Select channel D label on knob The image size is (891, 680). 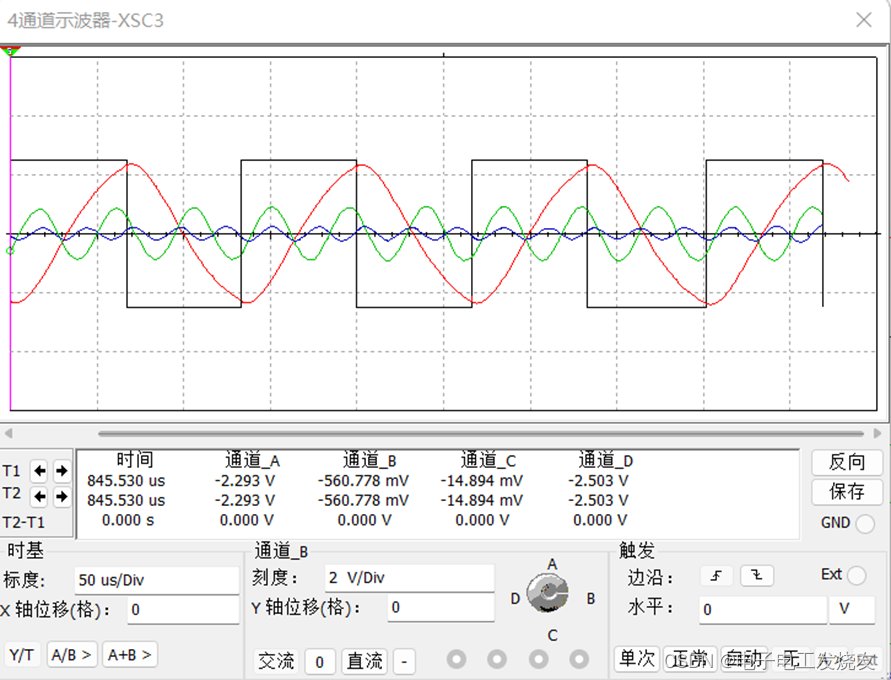coord(515,598)
